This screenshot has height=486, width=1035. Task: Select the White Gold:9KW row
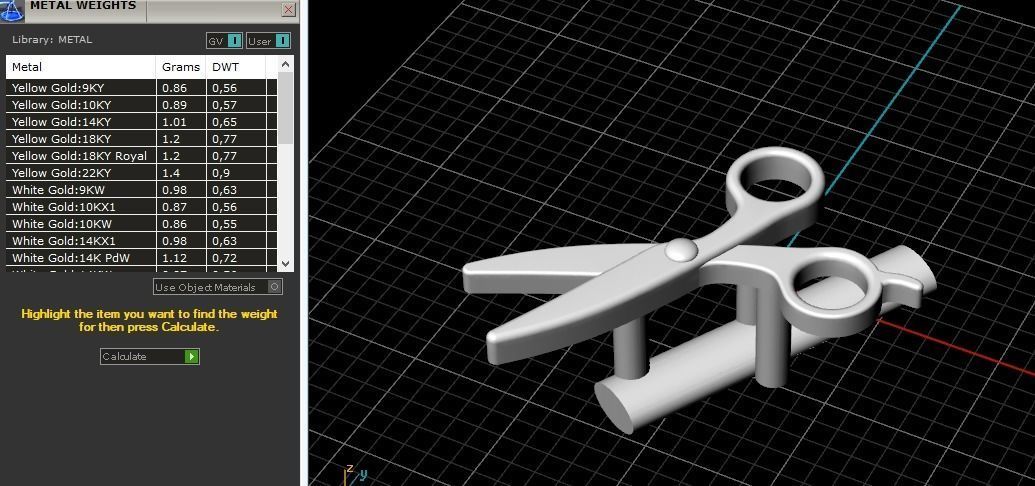click(x=141, y=190)
